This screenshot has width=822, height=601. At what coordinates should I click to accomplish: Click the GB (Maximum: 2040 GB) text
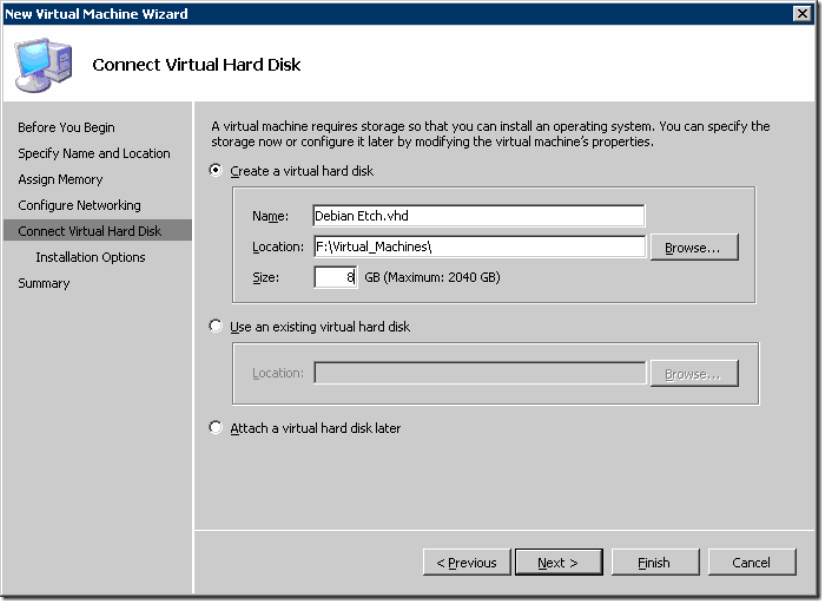pos(432,277)
